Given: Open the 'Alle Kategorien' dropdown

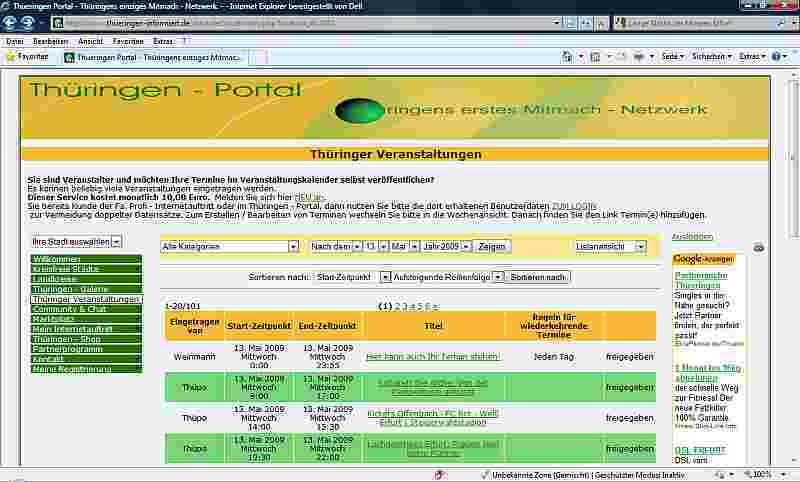Looking at the screenshot, I should (229, 246).
